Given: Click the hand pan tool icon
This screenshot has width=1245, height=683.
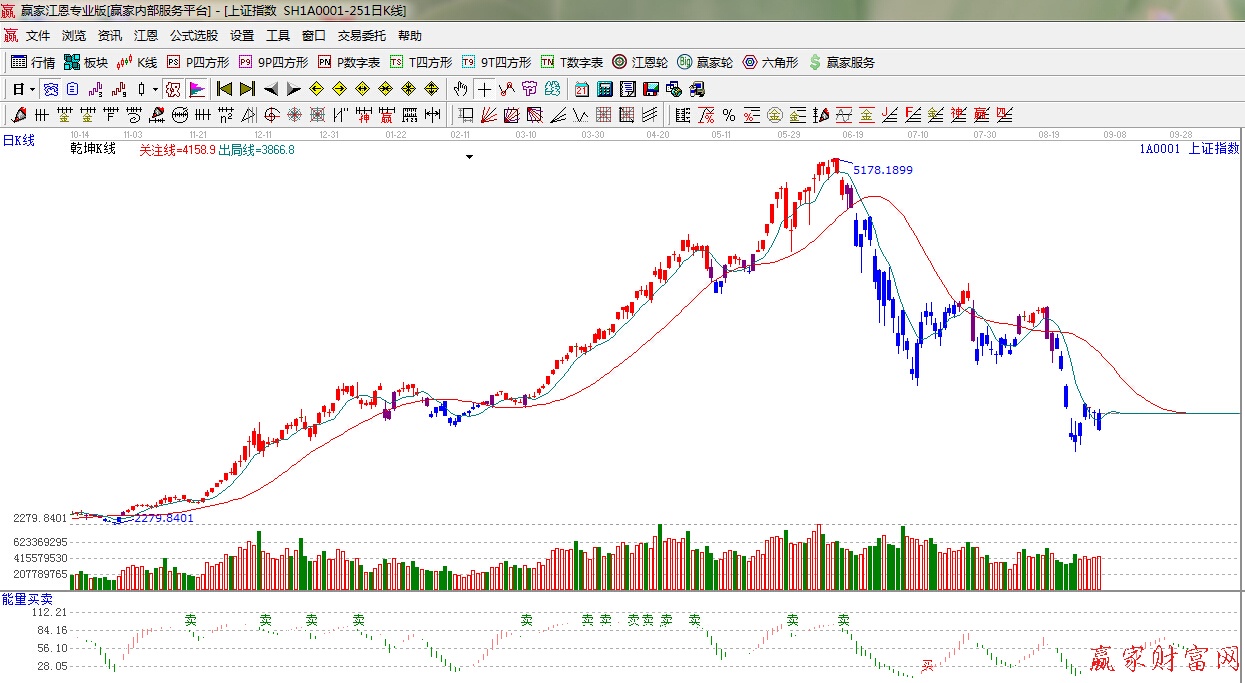Looking at the screenshot, I should (x=460, y=89).
